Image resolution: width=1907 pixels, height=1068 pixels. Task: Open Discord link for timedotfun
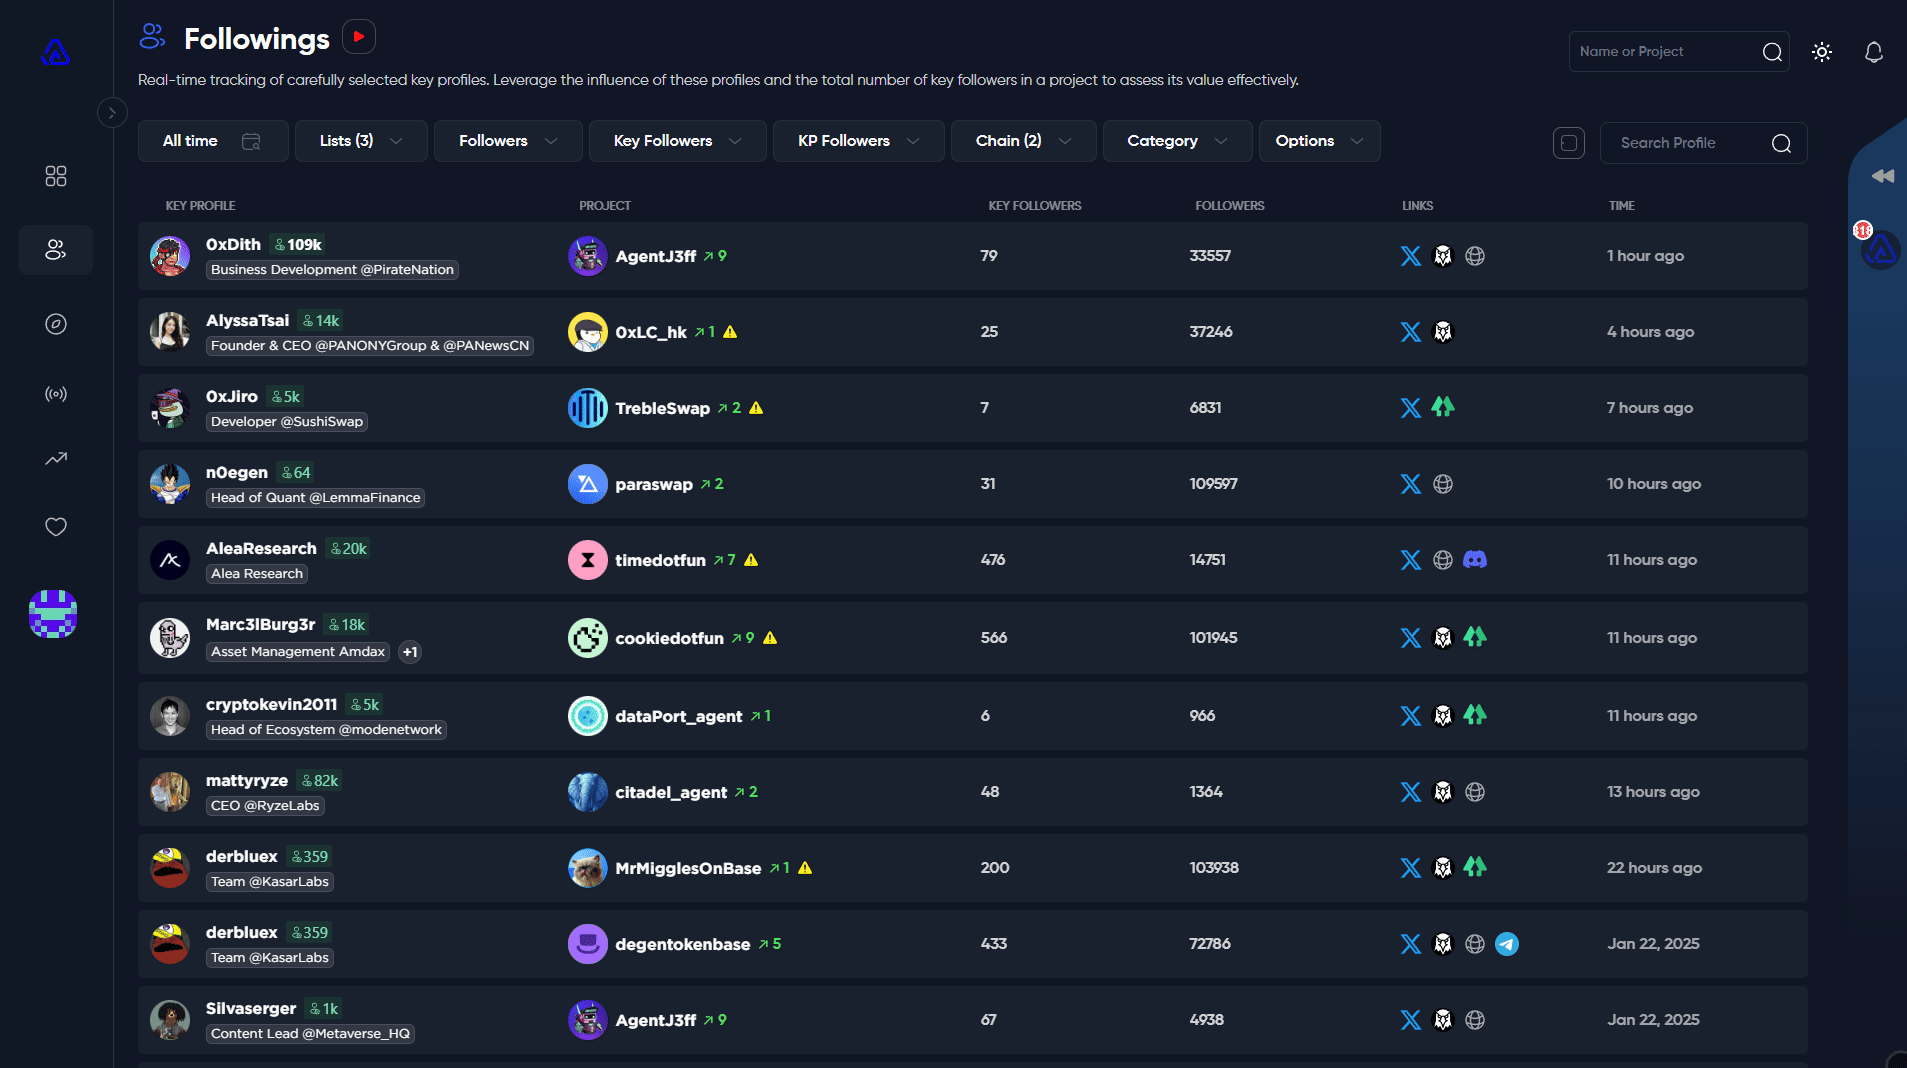[1474, 560]
